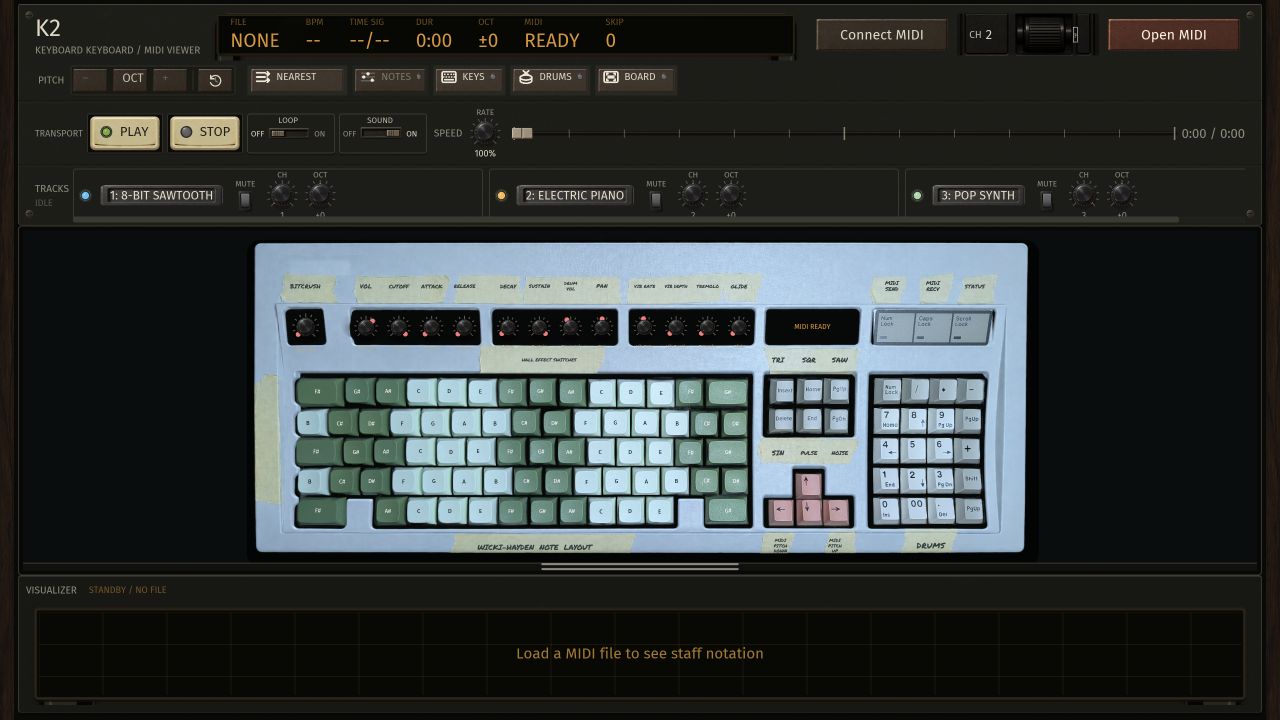Screen dimensions: 1280x720
Task: Click the numpad 5 key
Action: pyautogui.click(x=914, y=448)
